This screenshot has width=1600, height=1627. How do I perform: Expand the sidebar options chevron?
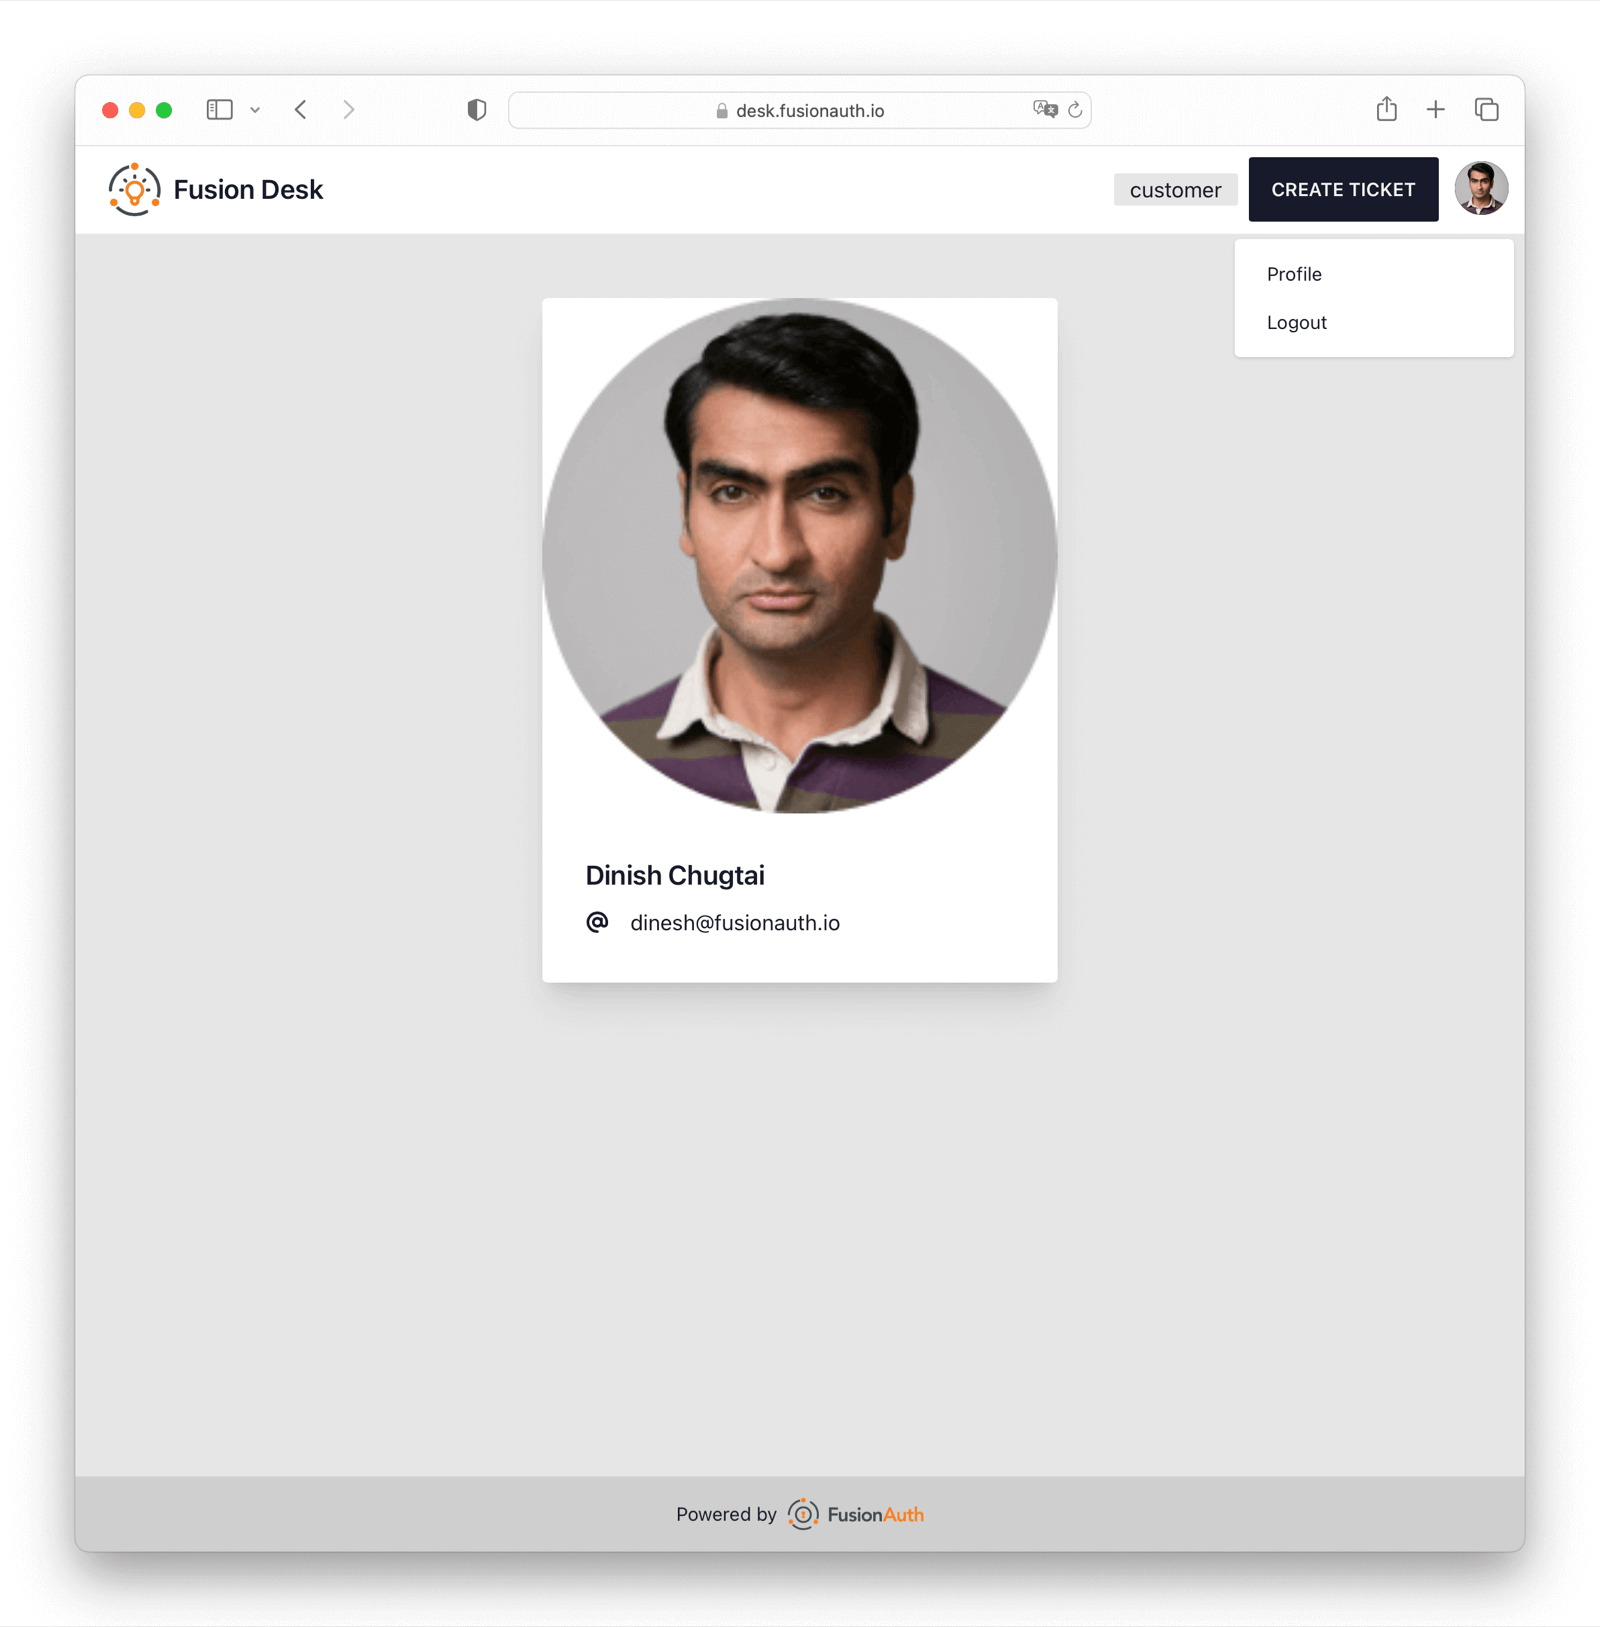[255, 110]
